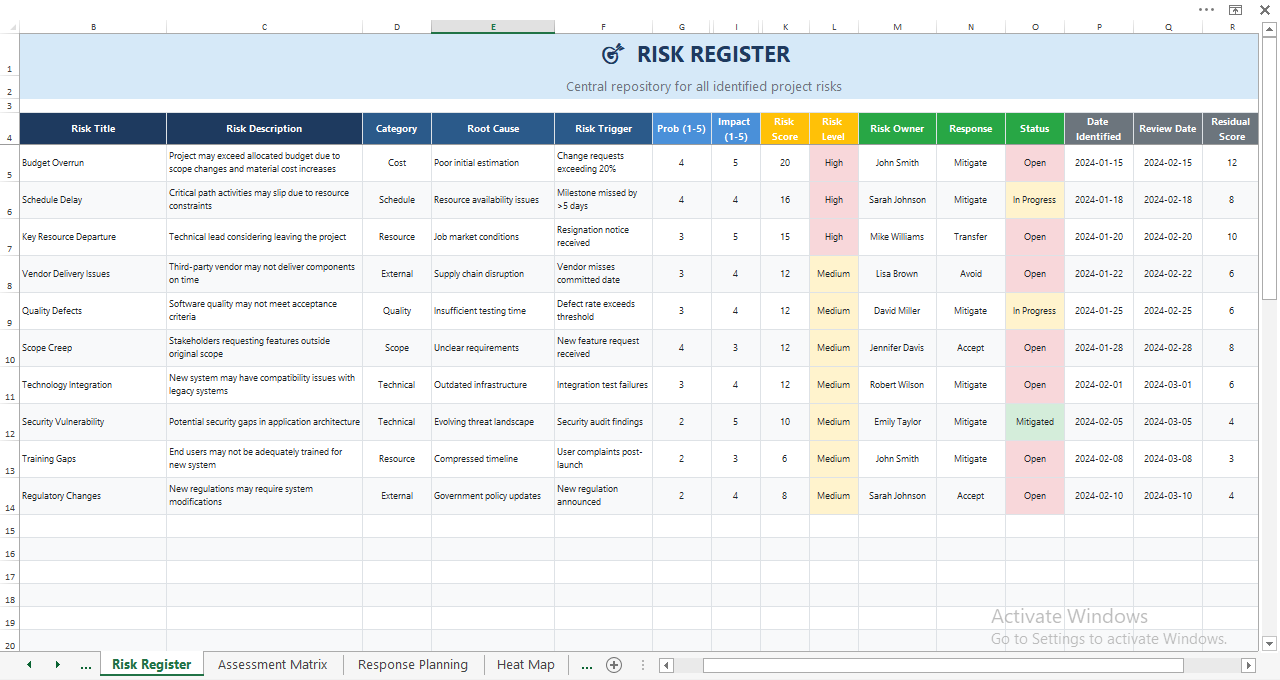The image size is (1280, 680).
Task: Open the Assessment Matrix sheet tab
Action: [x=273, y=664]
